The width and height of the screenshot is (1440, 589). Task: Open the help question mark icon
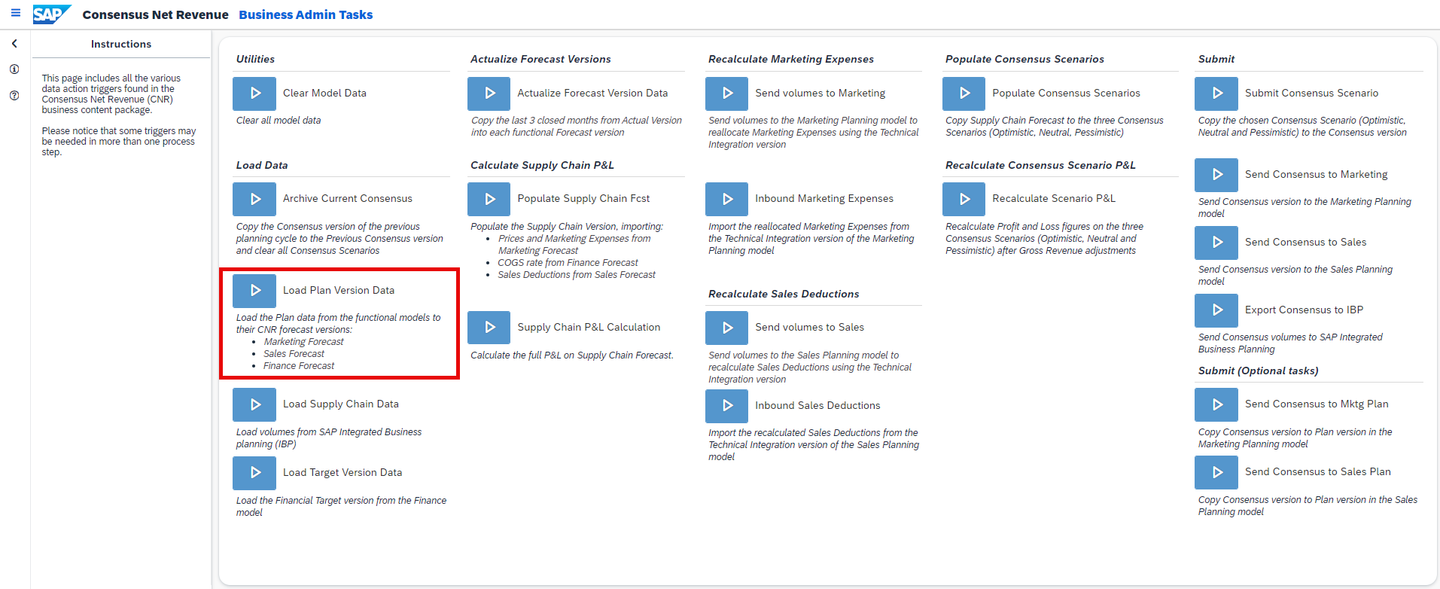tap(14, 96)
